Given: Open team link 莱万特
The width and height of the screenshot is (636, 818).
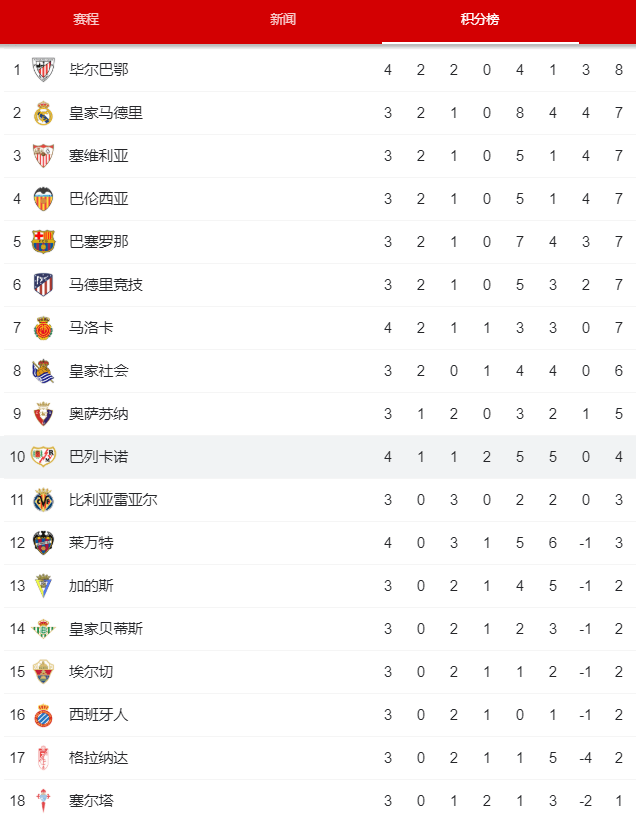Looking at the screenshot, I should pos(91,543).
